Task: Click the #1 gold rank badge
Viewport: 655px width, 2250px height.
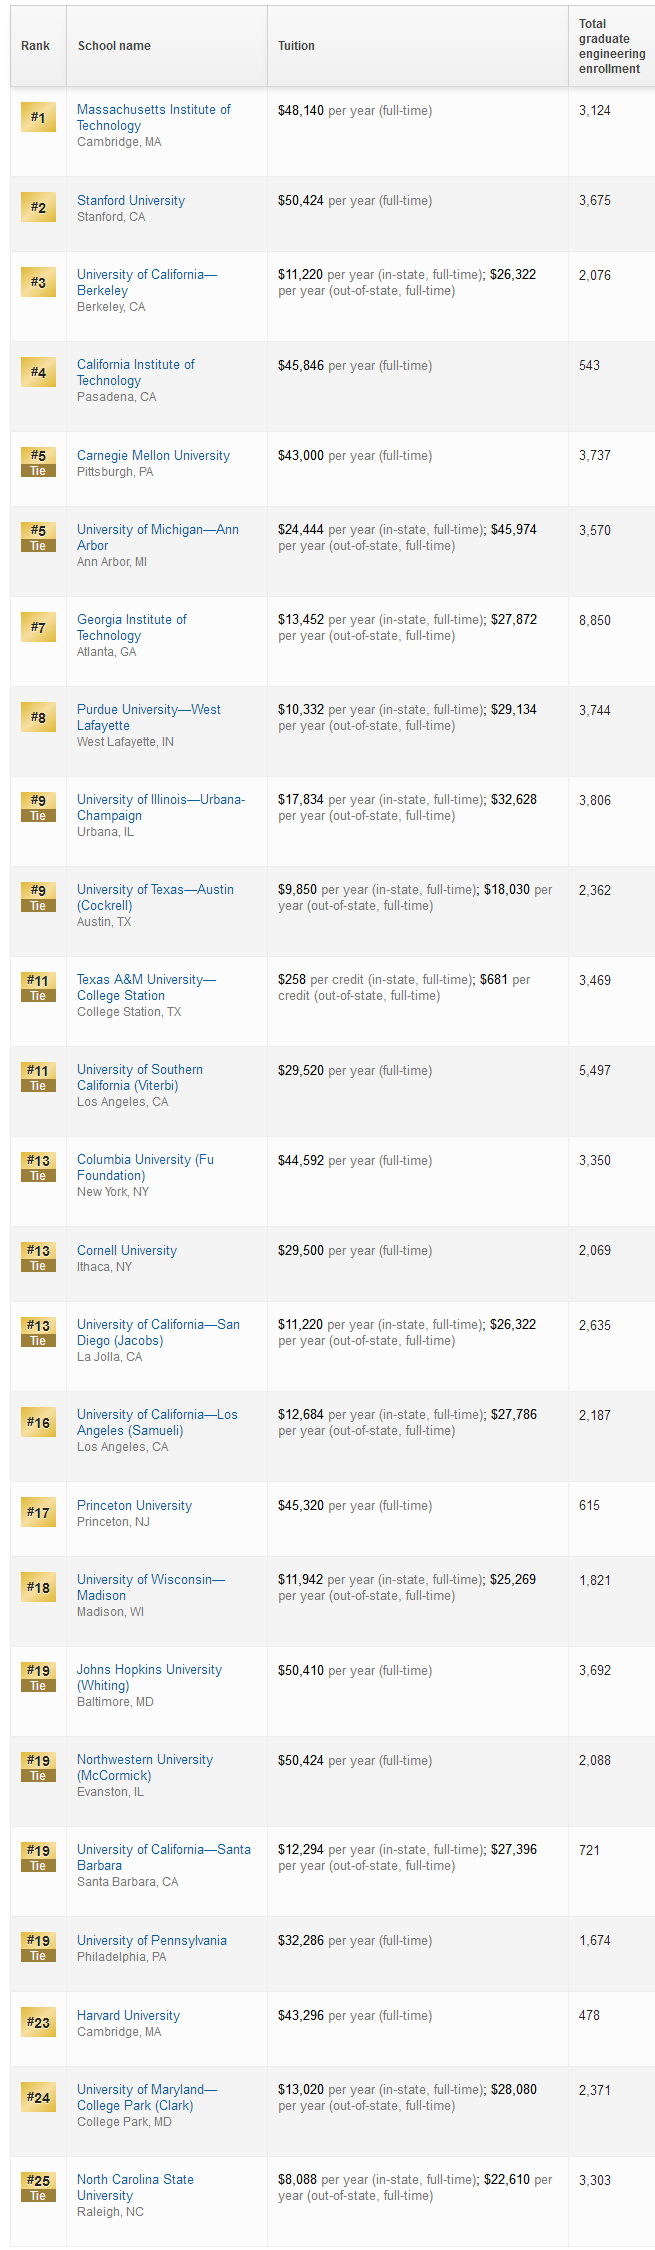Action: [38, 117]
